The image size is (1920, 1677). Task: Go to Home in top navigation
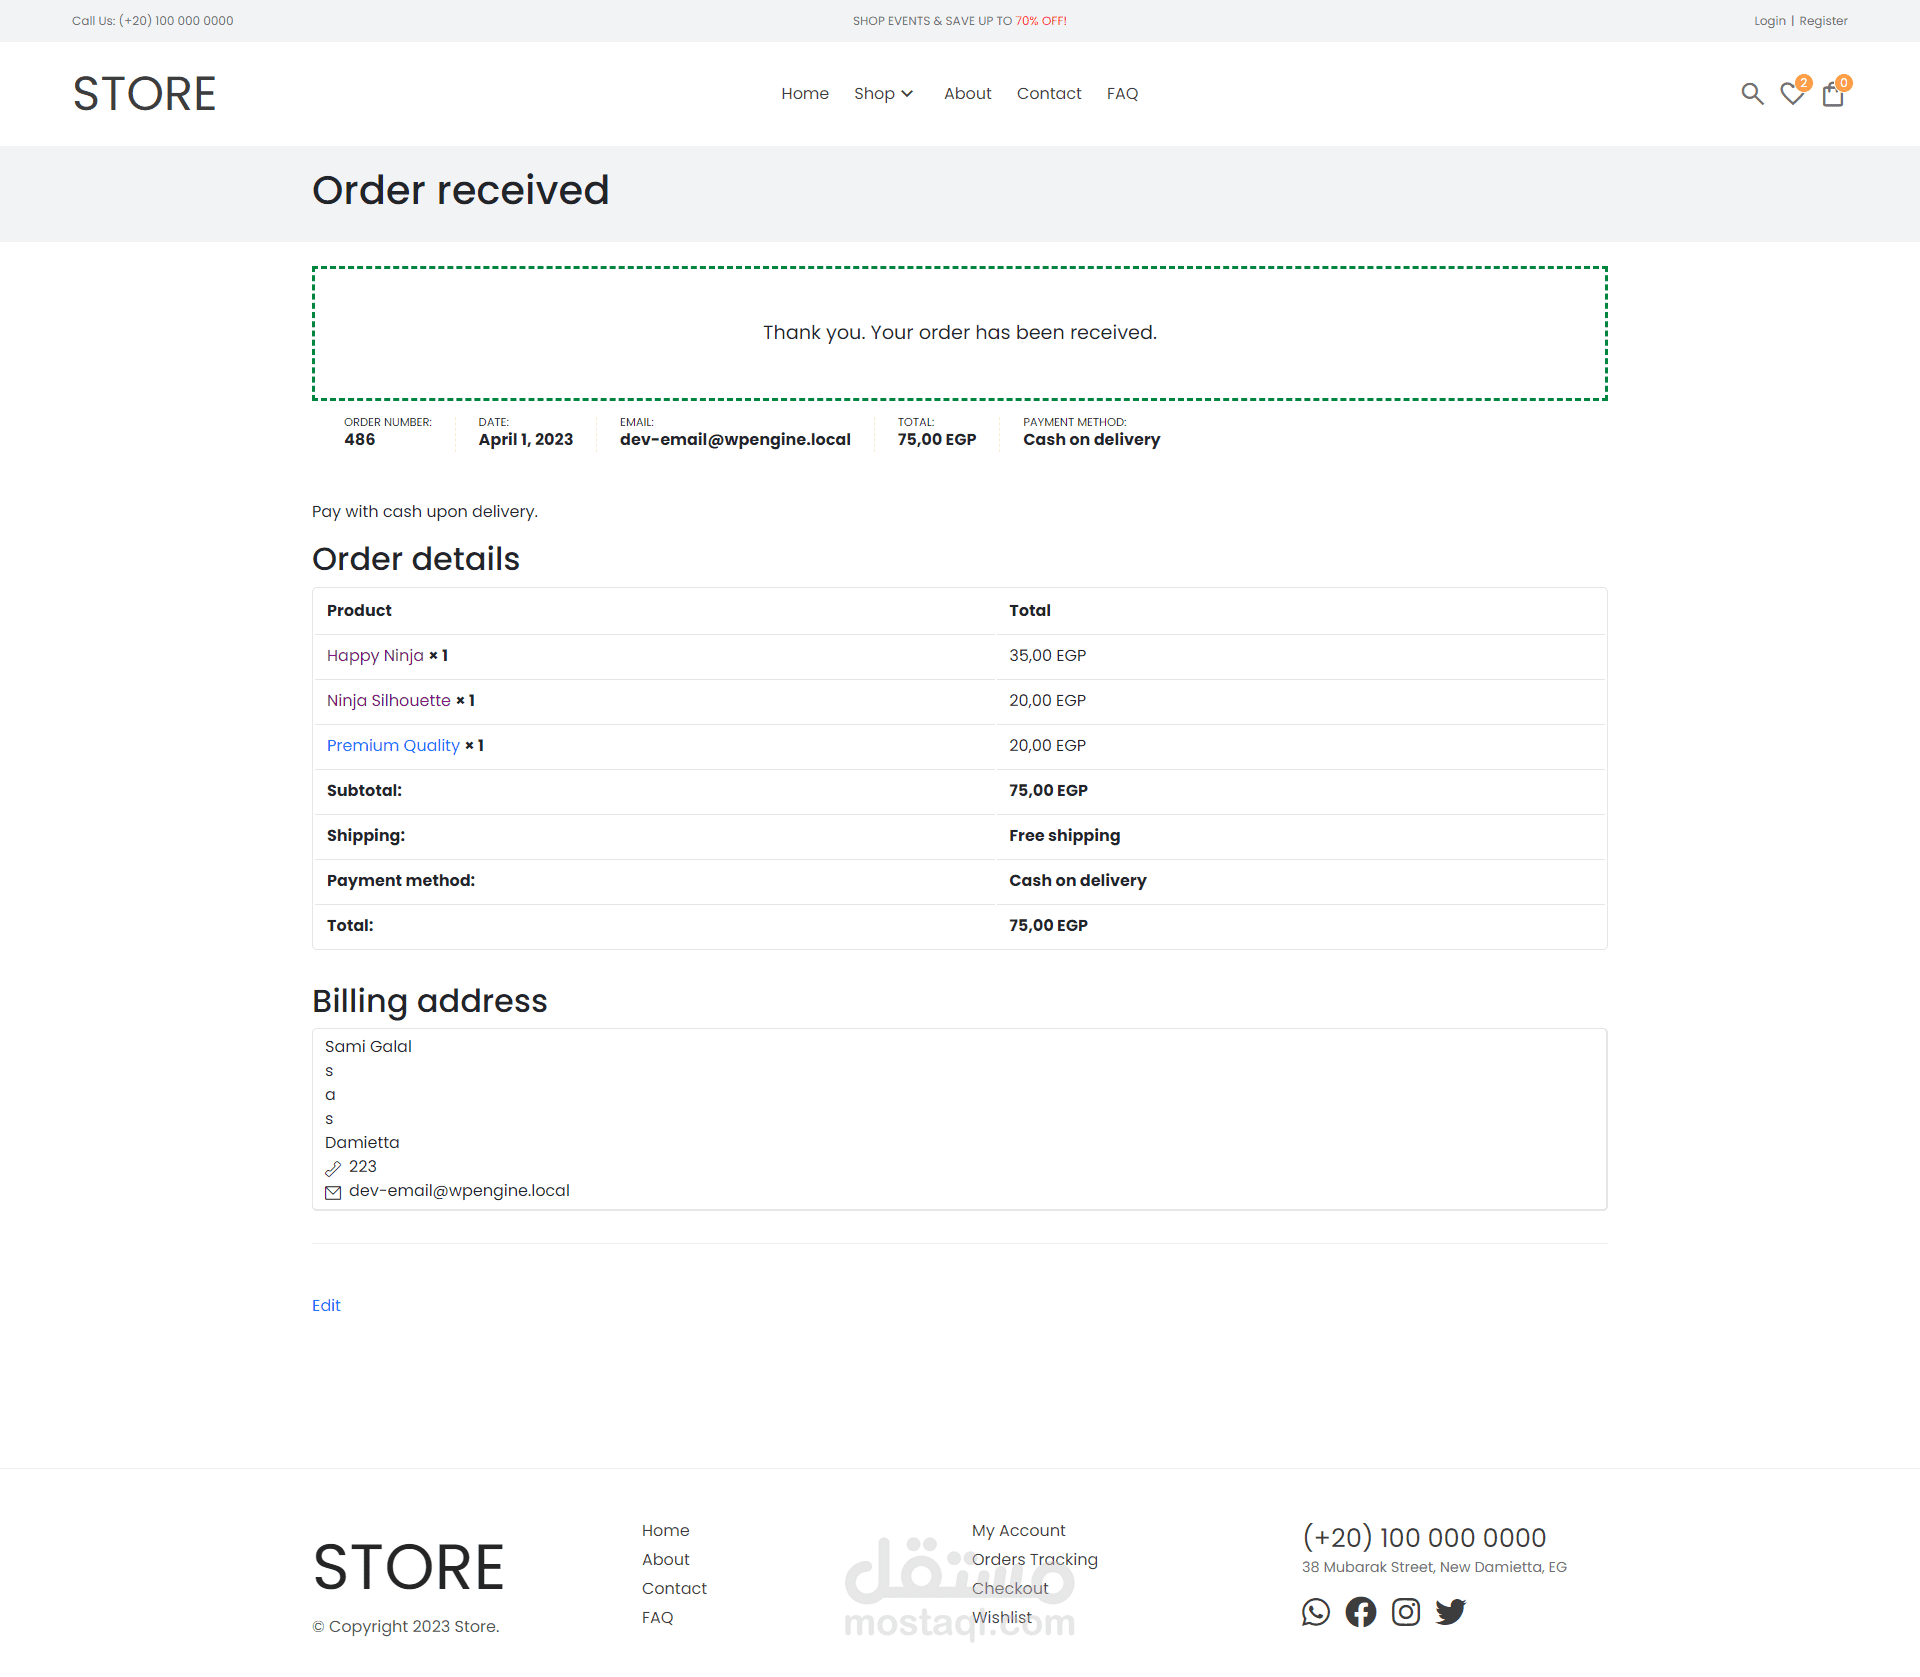click(805, 93)
